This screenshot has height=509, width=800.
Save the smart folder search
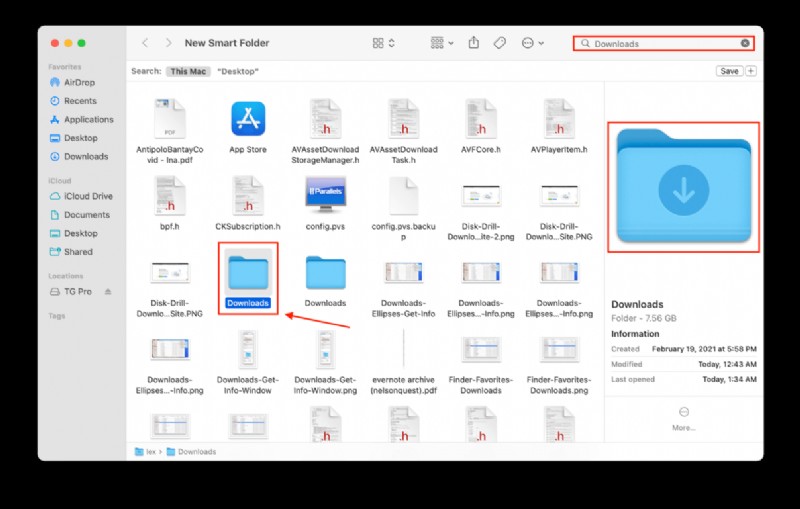coord(729,71)
